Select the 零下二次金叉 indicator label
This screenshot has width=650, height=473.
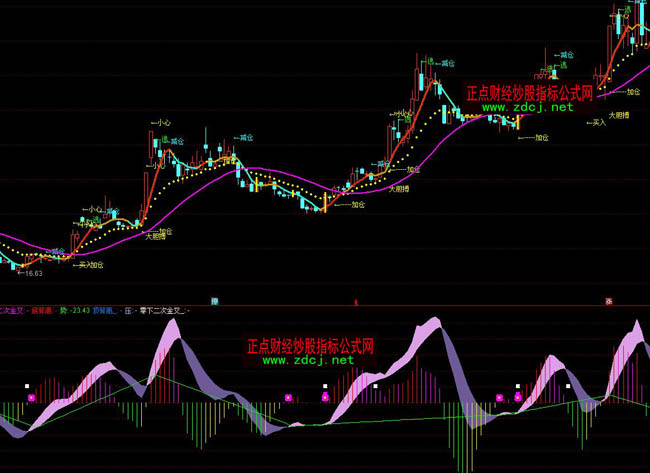click(x=162, y=310)
